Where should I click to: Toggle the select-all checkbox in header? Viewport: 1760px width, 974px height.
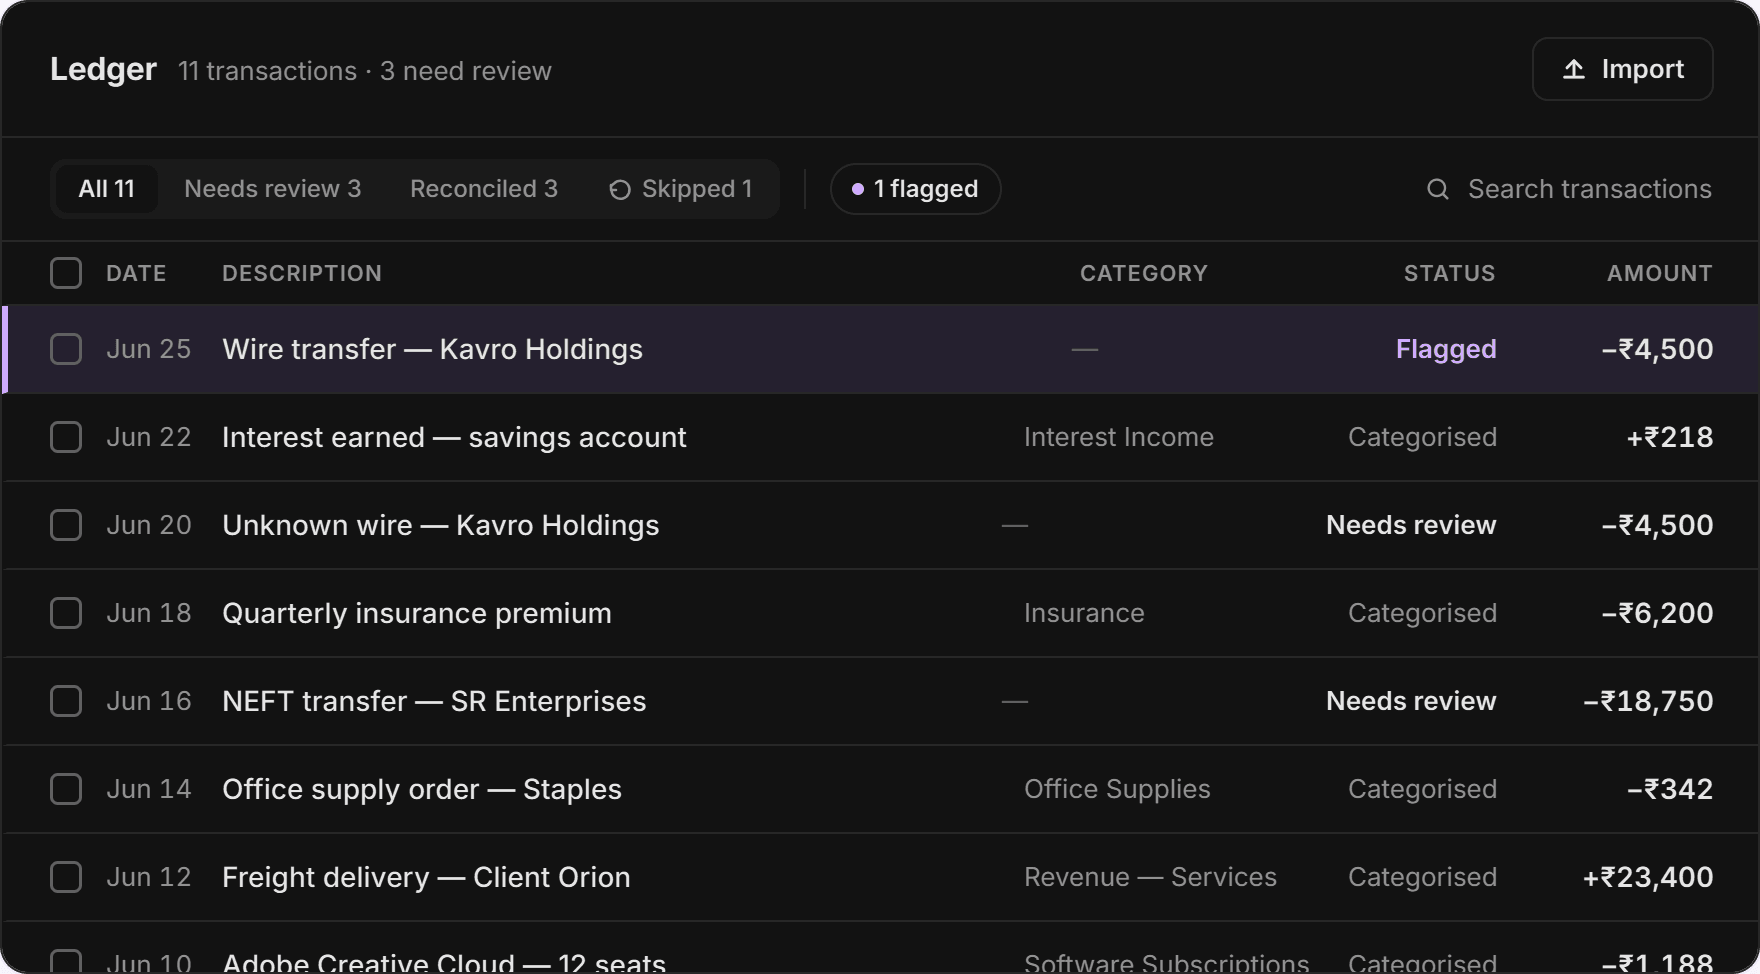66,273
